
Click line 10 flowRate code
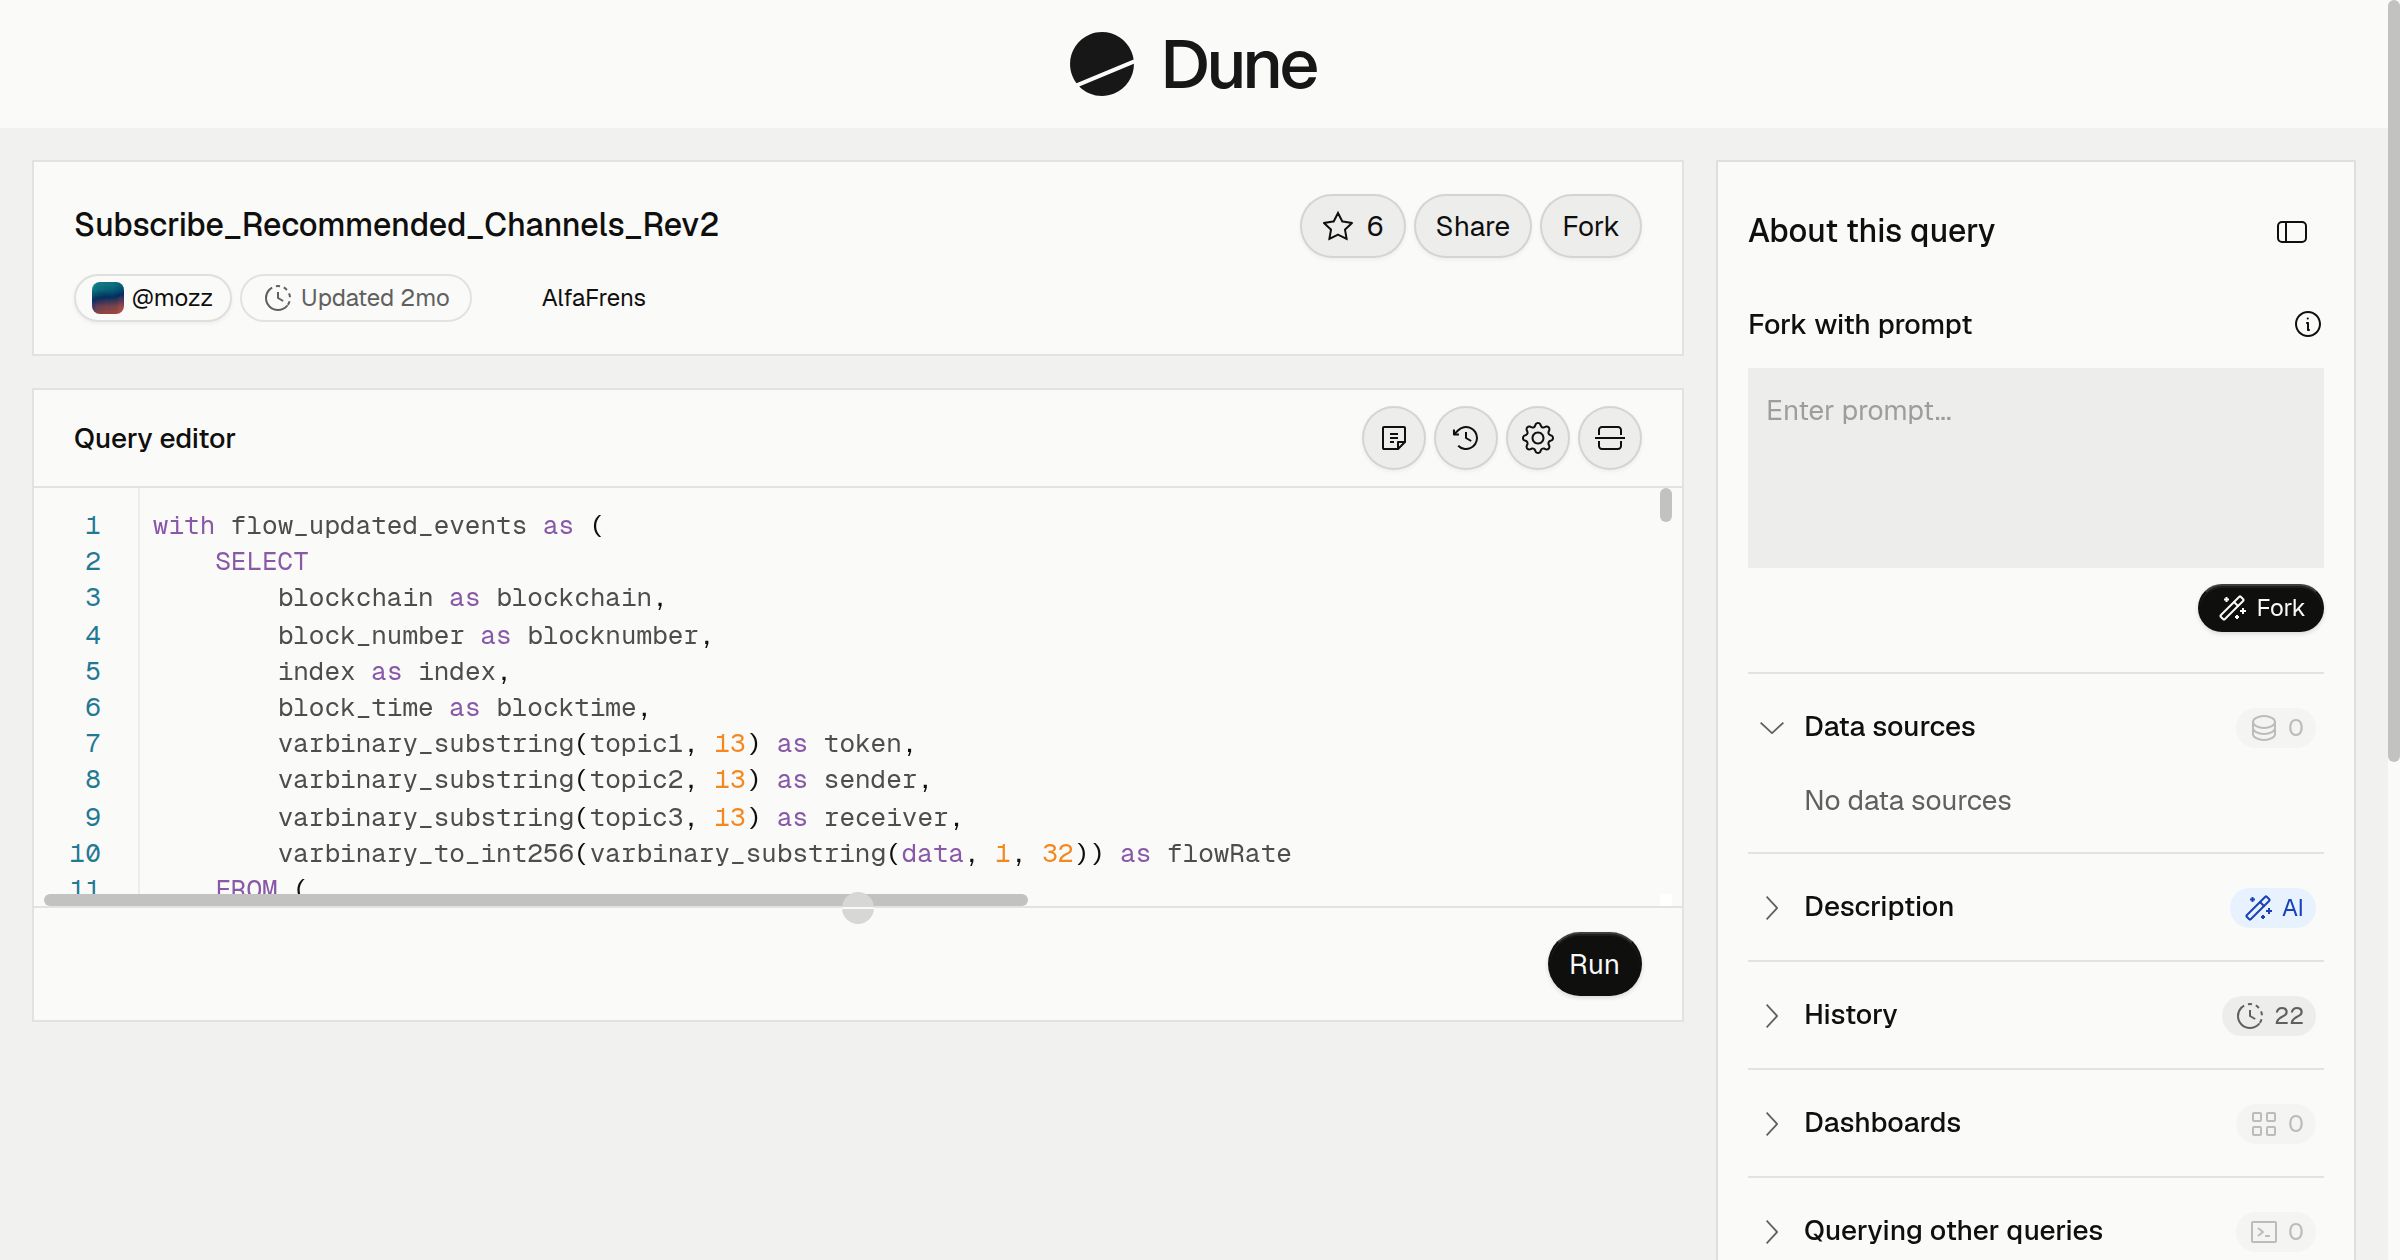click(x=784, y=854)
